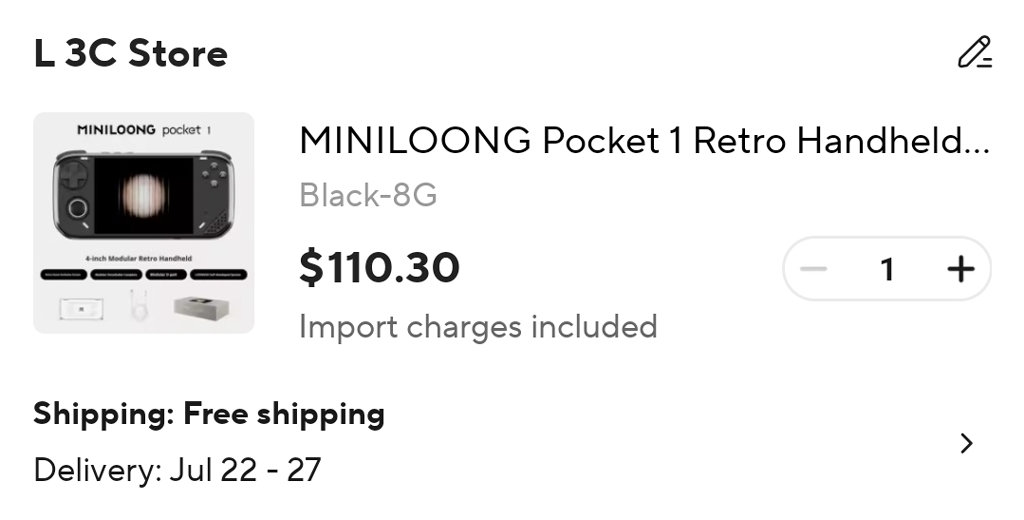Tap the glowing orb on console screen
1024x520 pixels.
coord(143,195)
